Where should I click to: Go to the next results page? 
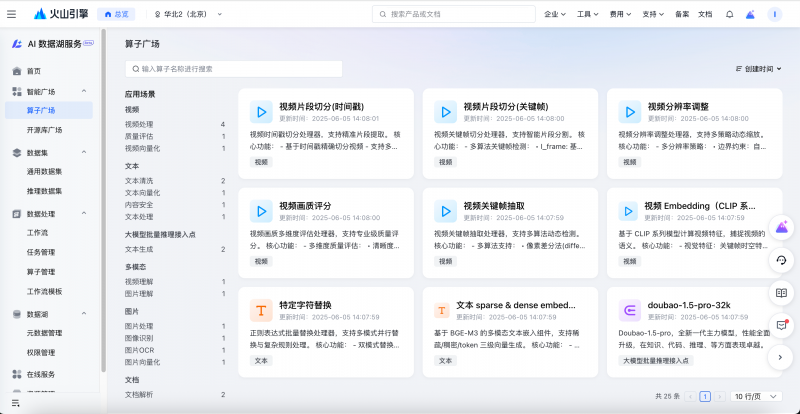(719, 396)
